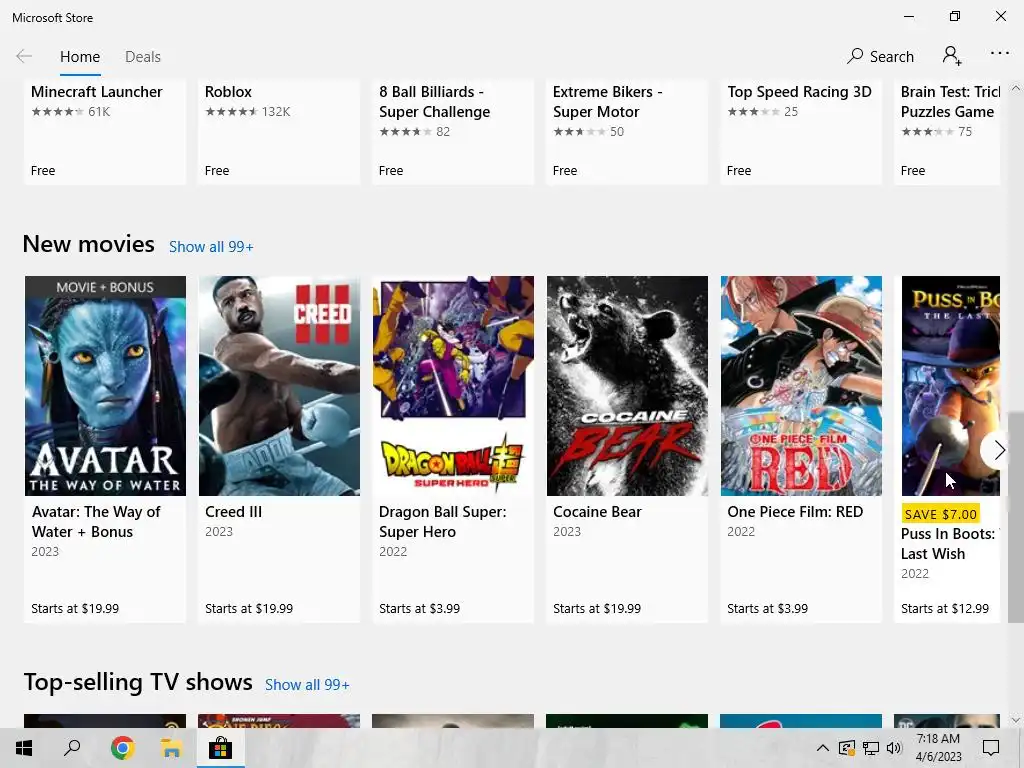The image size is (1024, 768).
Task: Open the three-dot more options menu
Action: point(1000,54)
